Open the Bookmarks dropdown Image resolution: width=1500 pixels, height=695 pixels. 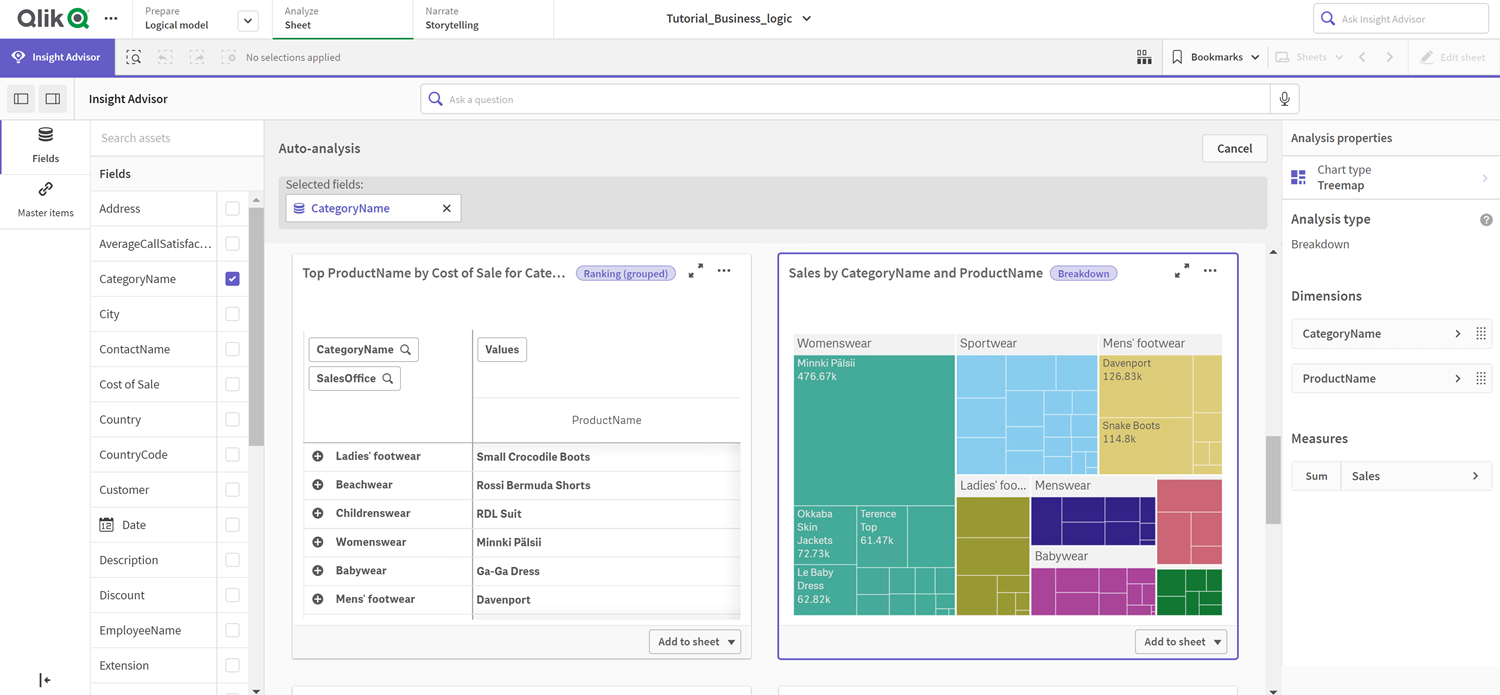pos(1215,57)
